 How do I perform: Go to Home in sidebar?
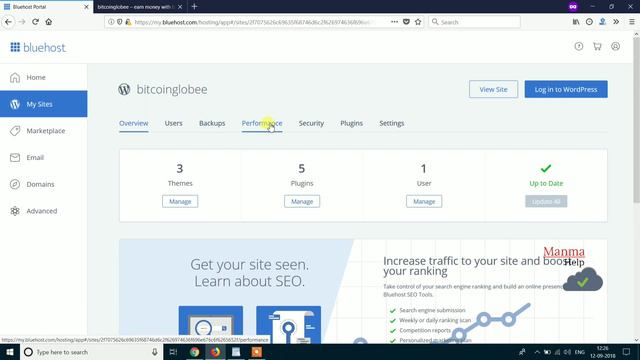[x=44, y=77]
